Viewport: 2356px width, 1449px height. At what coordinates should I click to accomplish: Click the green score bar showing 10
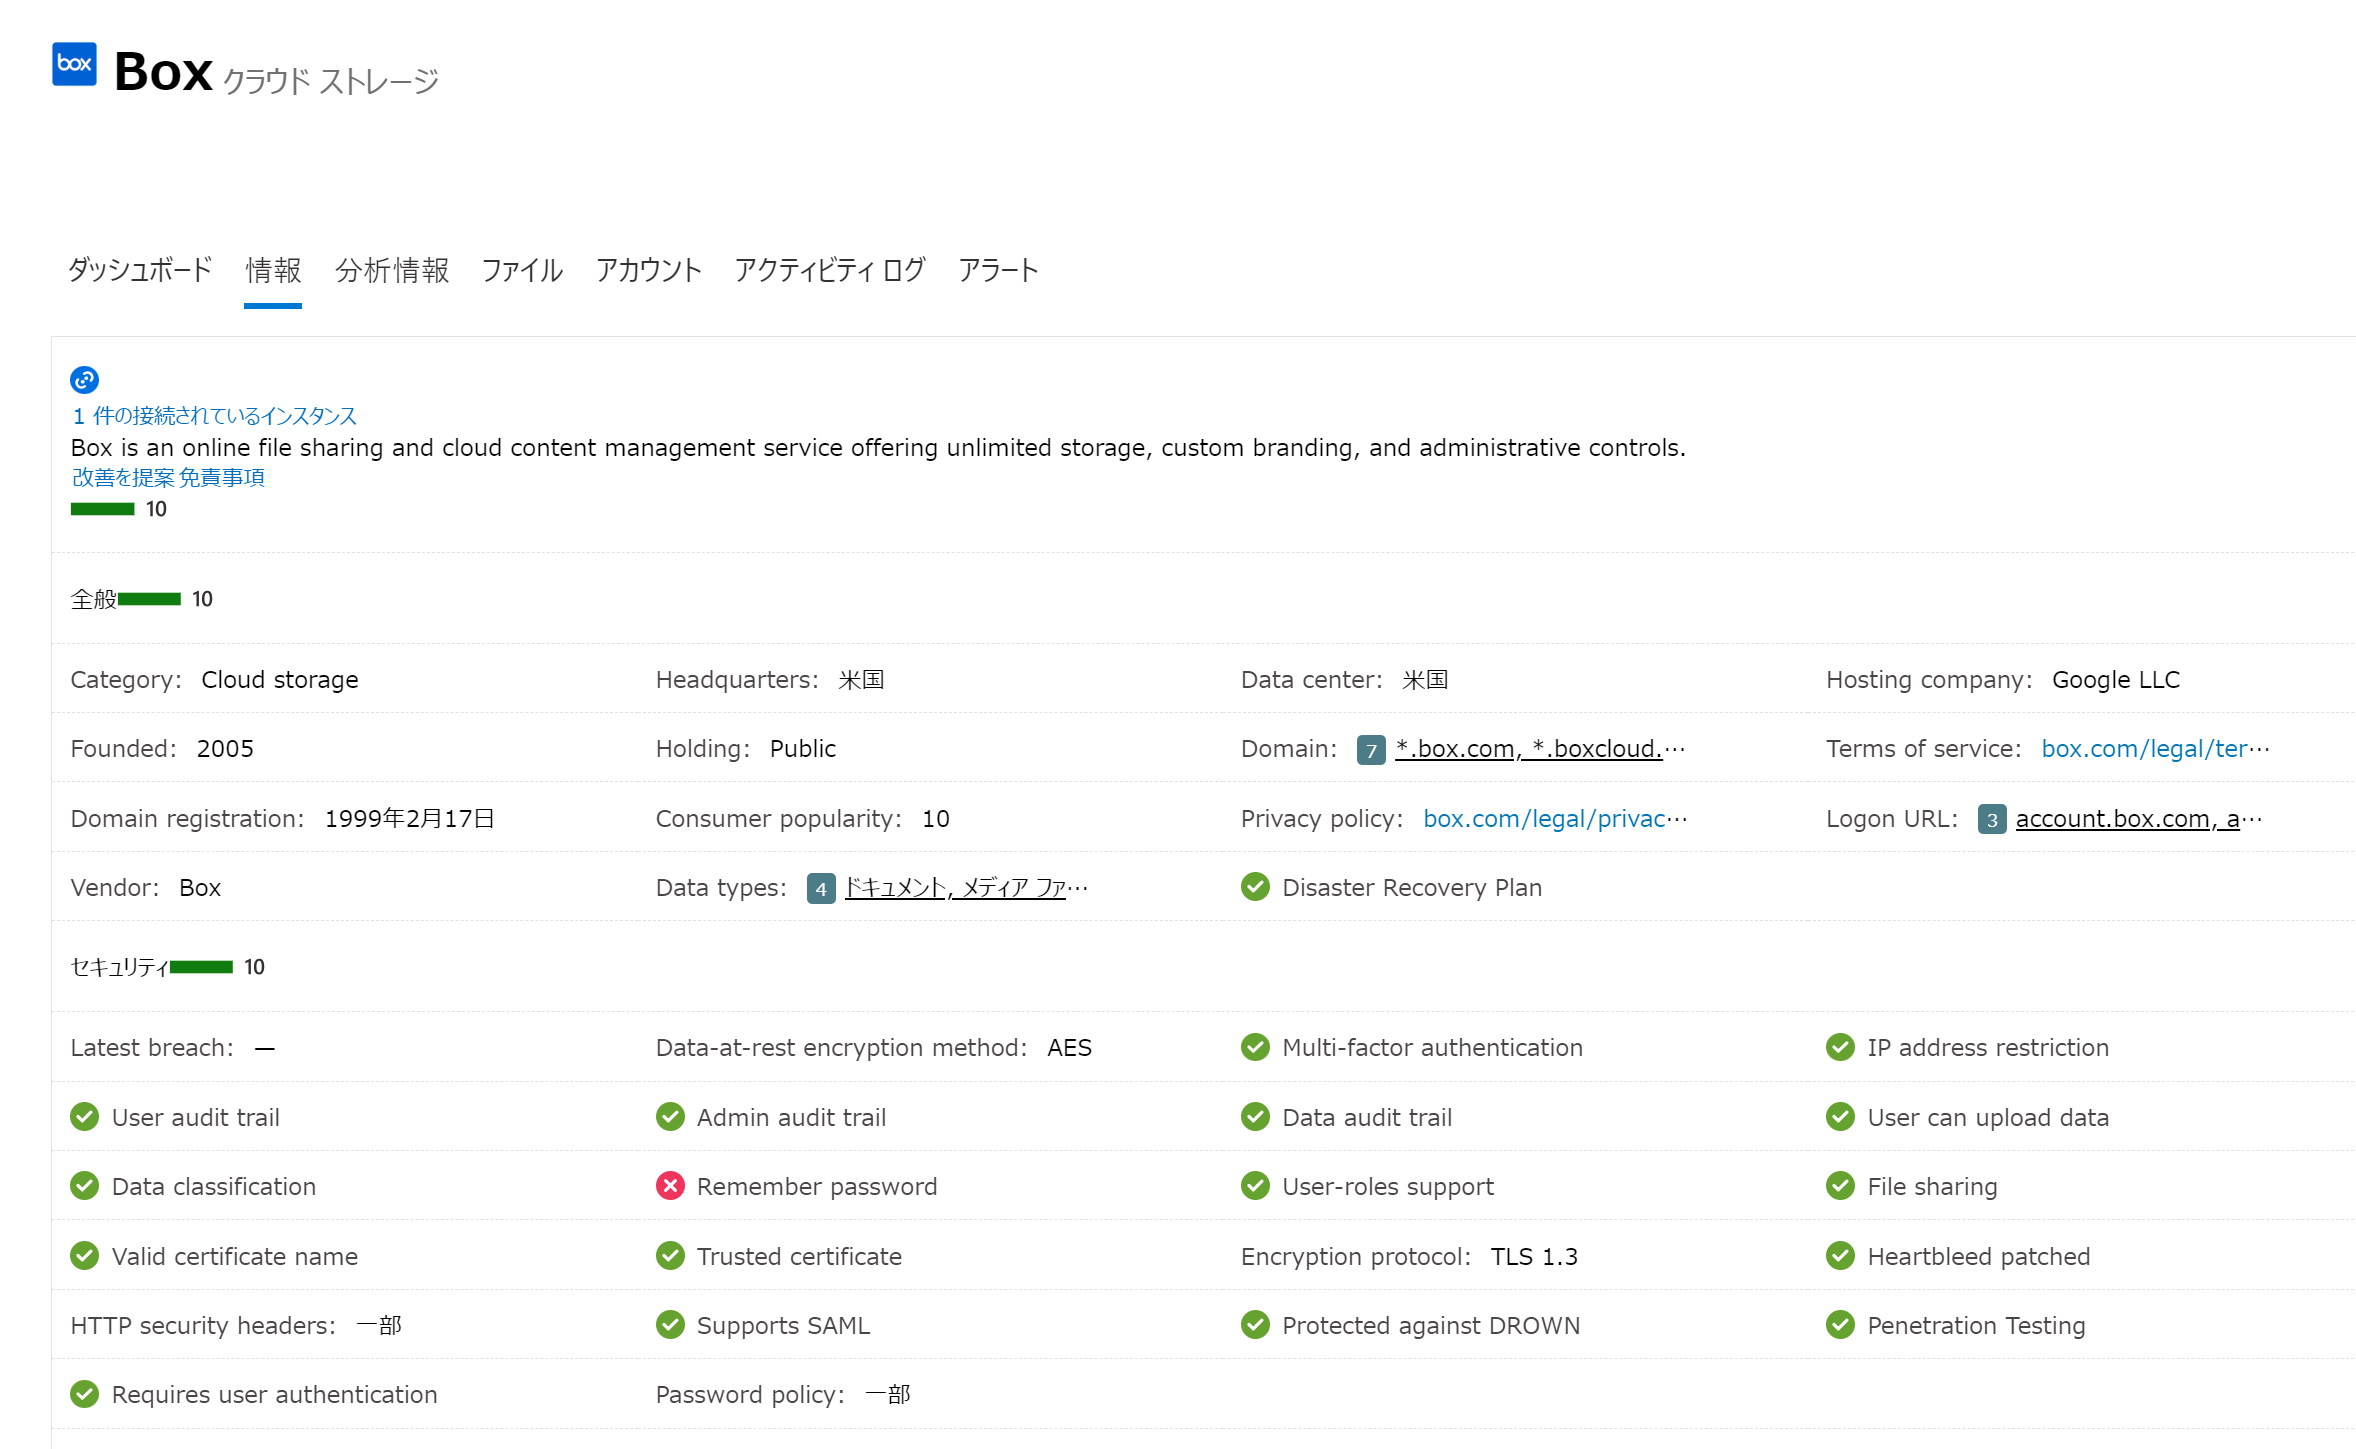tap(101, 508)
